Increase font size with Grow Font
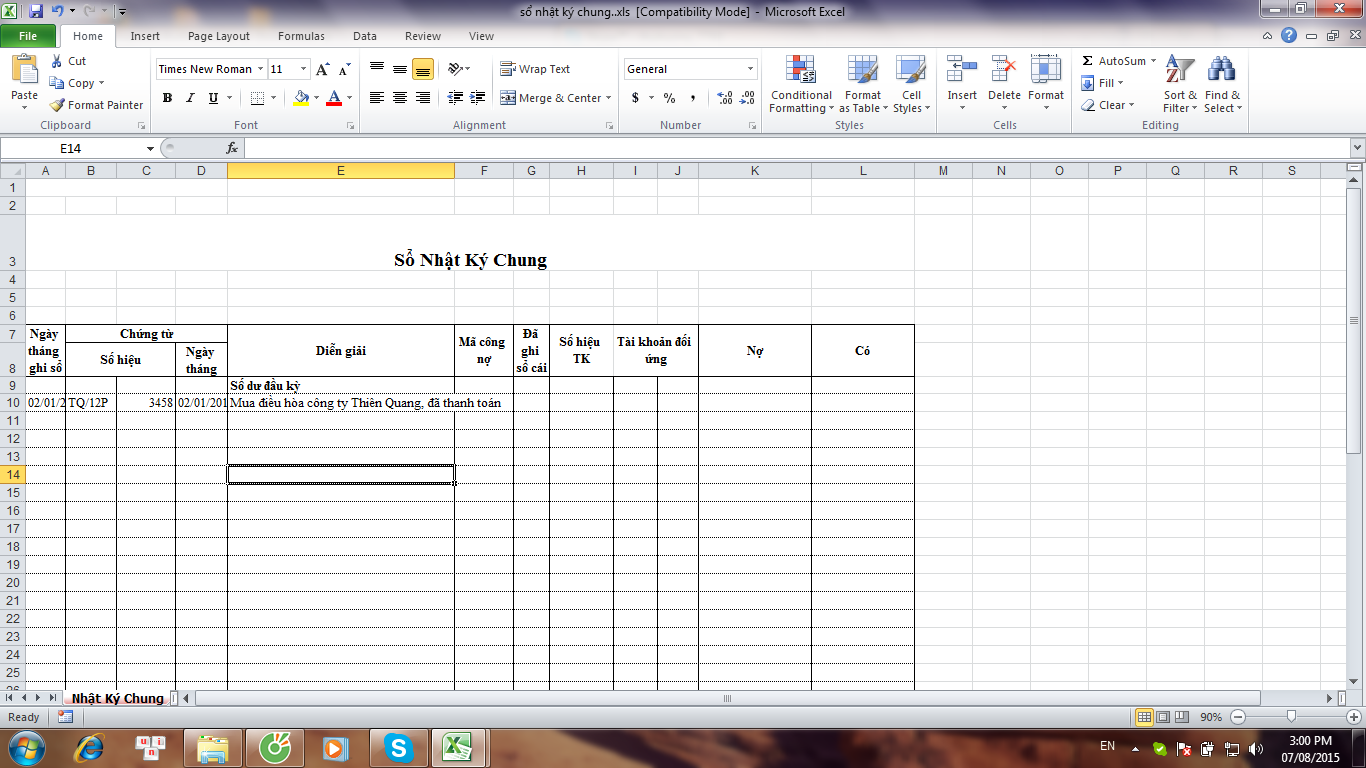 pos(322,69)
